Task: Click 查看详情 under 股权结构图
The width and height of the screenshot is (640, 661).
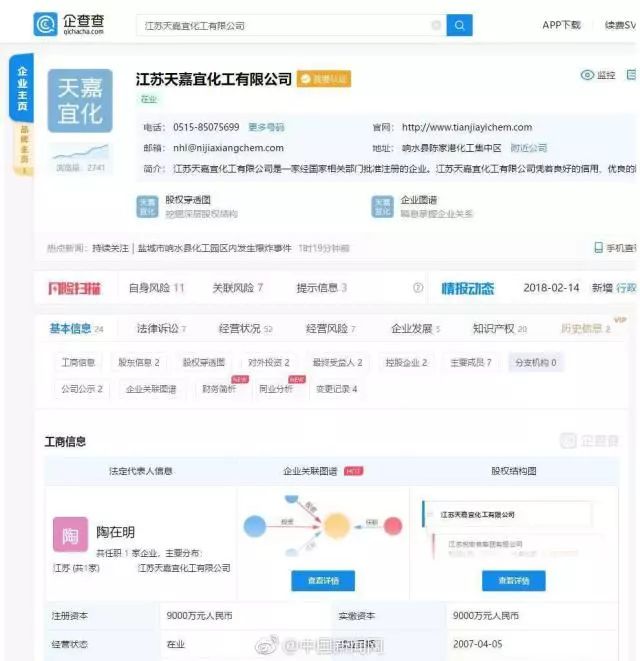Action: click(513, 580)
